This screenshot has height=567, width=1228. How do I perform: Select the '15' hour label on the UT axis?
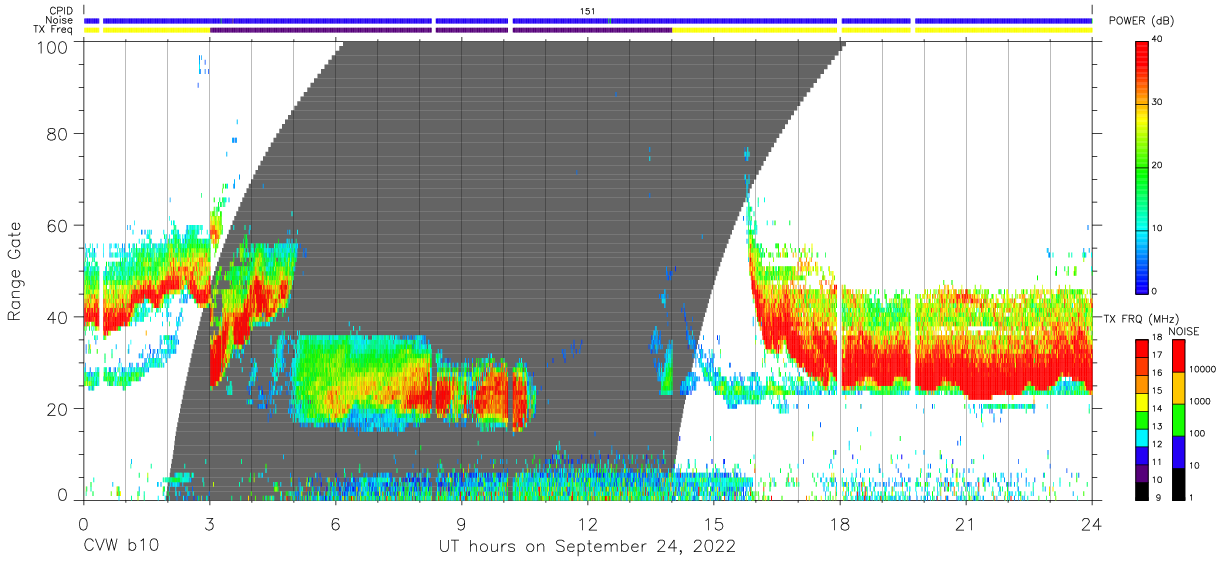[714, 523]
